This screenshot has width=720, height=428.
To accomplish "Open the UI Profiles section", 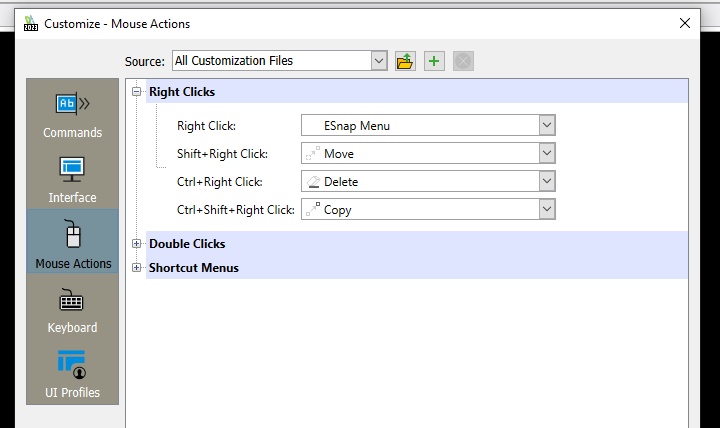I will tap(73, 374).
